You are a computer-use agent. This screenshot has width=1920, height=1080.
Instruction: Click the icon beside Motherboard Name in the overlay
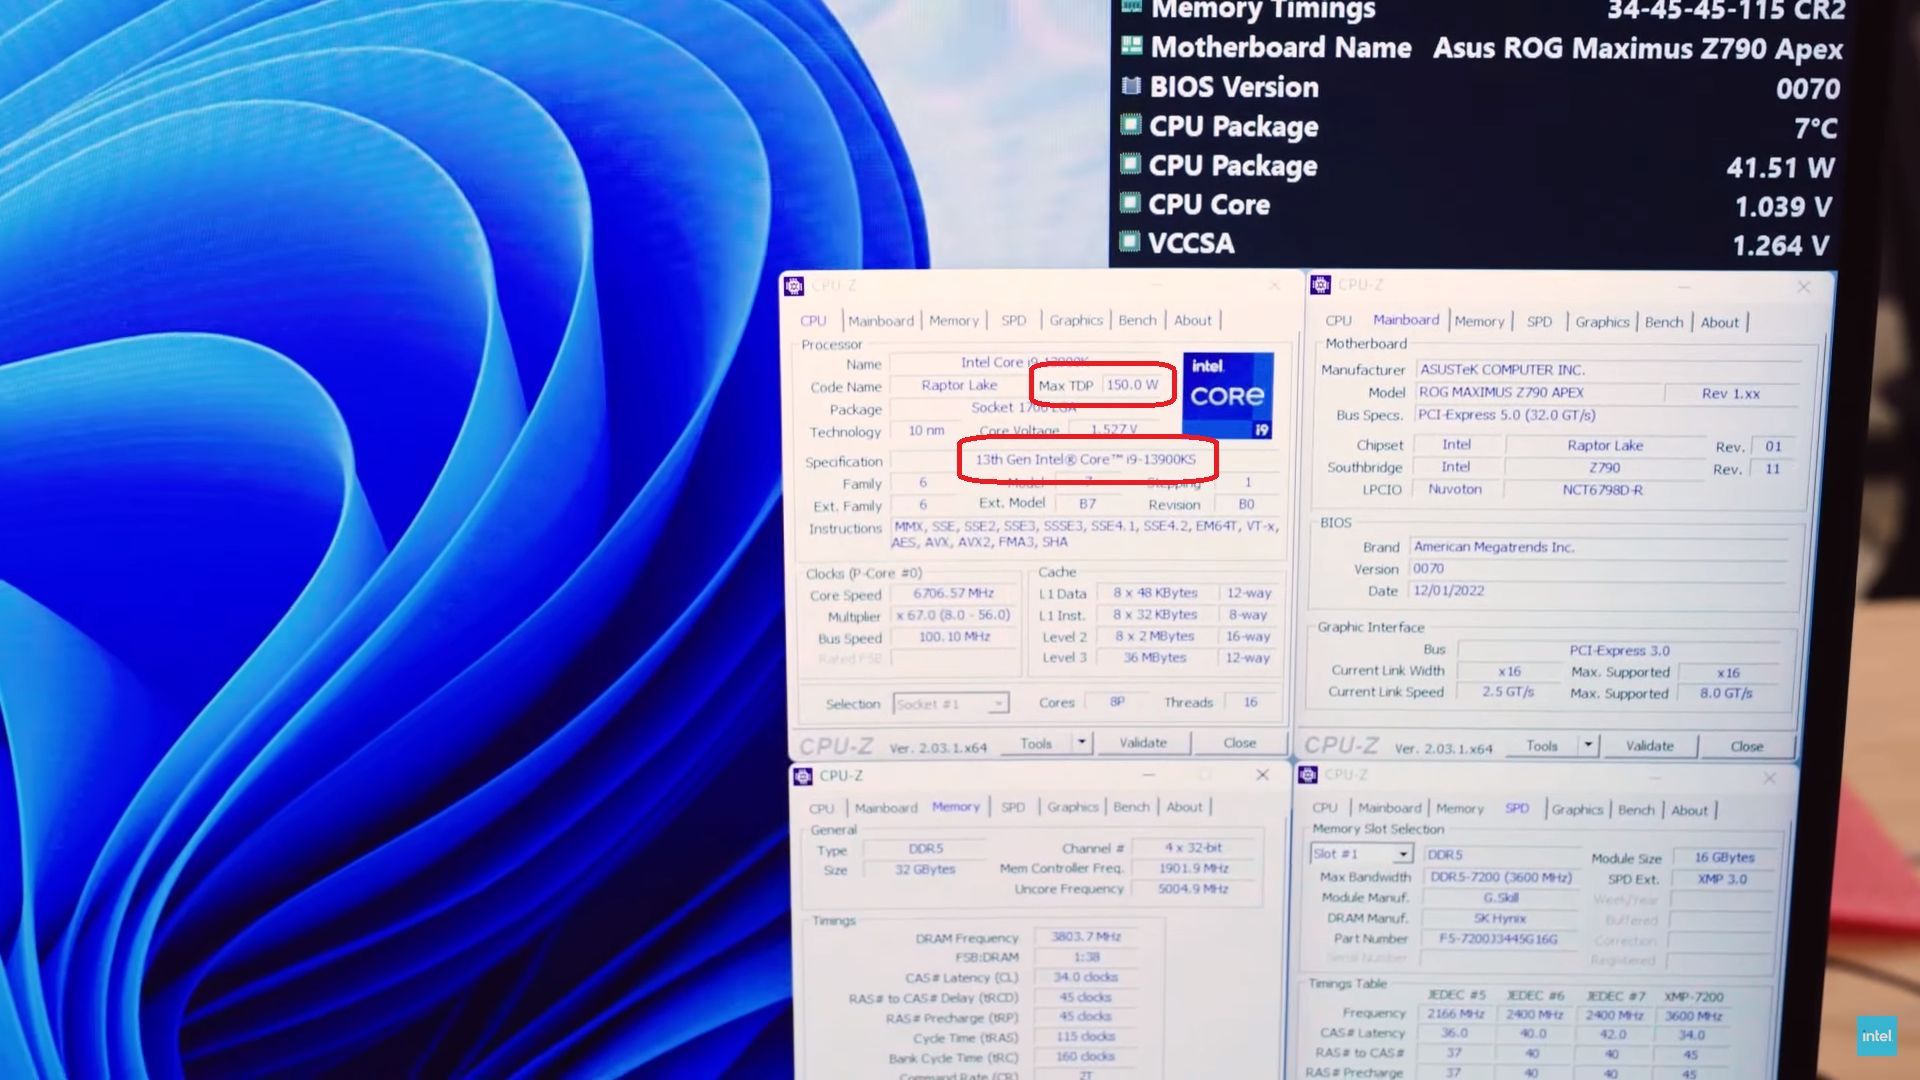click(1131, 45)
